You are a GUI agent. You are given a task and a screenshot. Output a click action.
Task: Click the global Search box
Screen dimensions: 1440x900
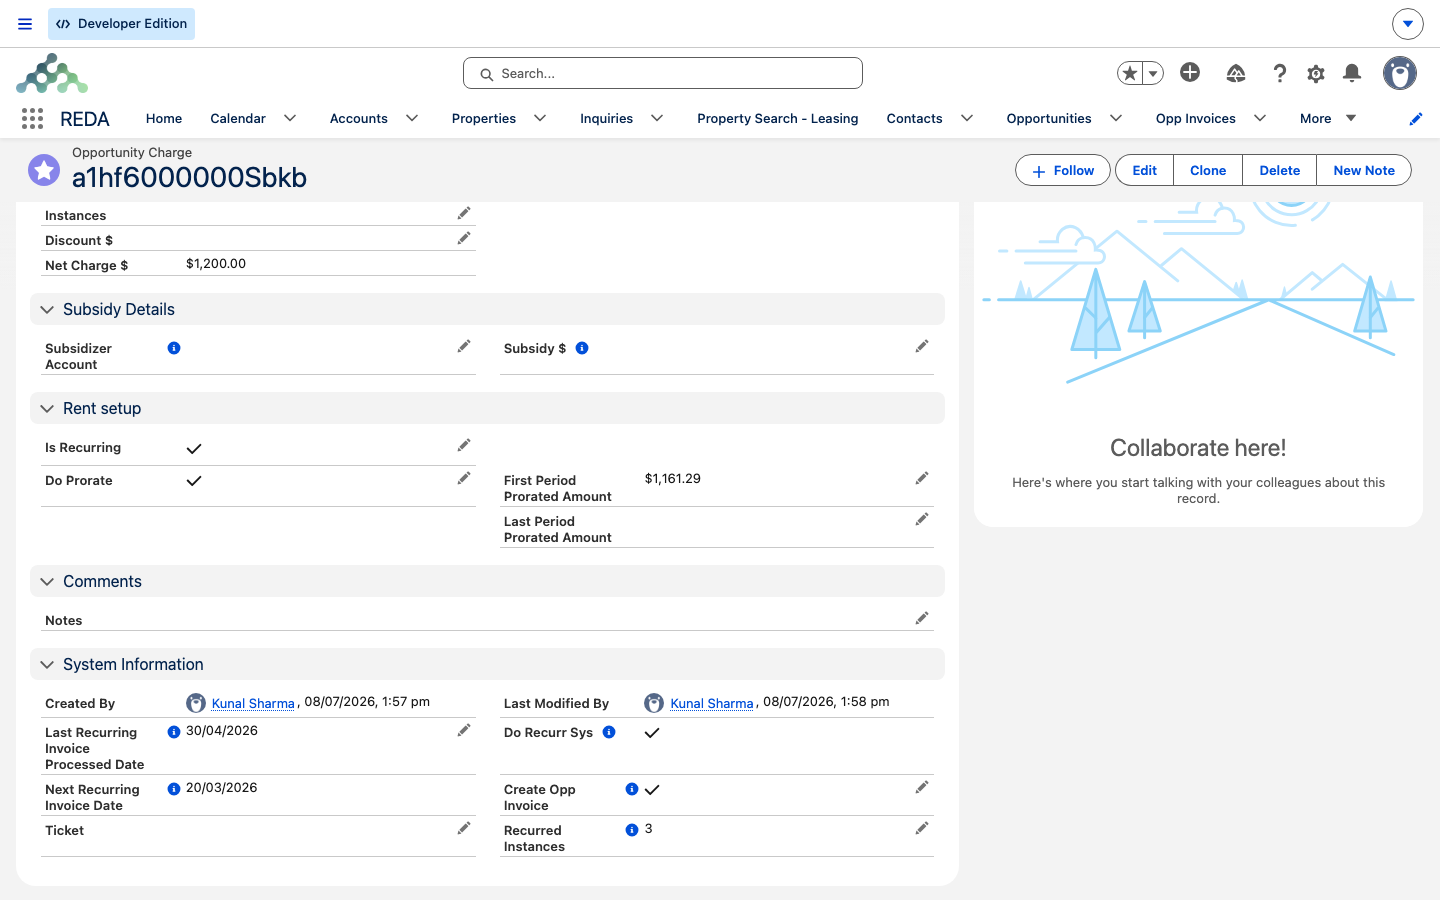tap(663, 73)
